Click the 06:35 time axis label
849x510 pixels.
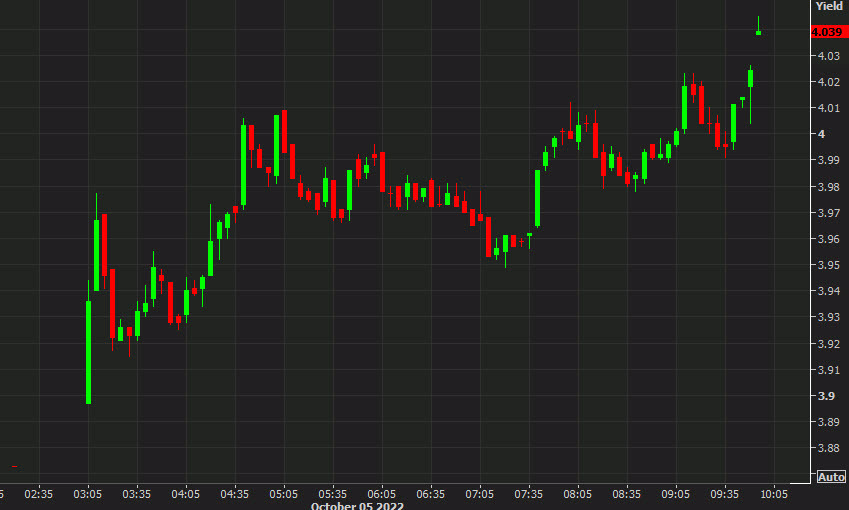[x=430, y=494]
